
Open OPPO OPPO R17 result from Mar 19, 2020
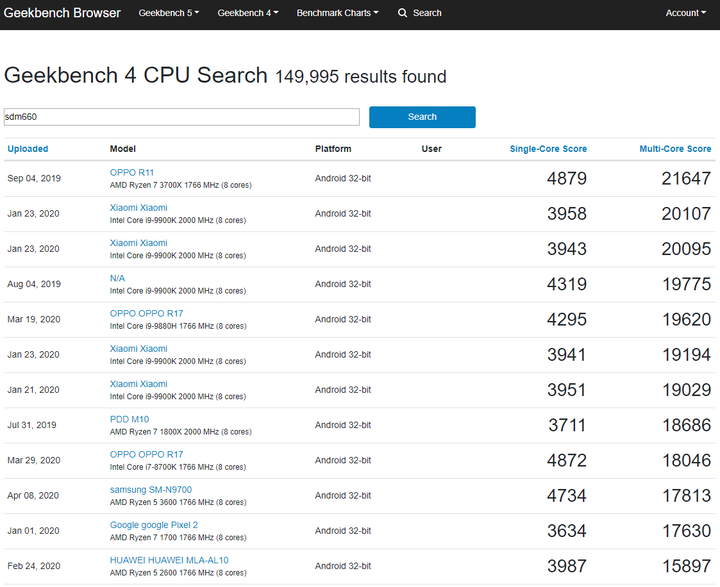pyautogui.click(x=146, y=313)
